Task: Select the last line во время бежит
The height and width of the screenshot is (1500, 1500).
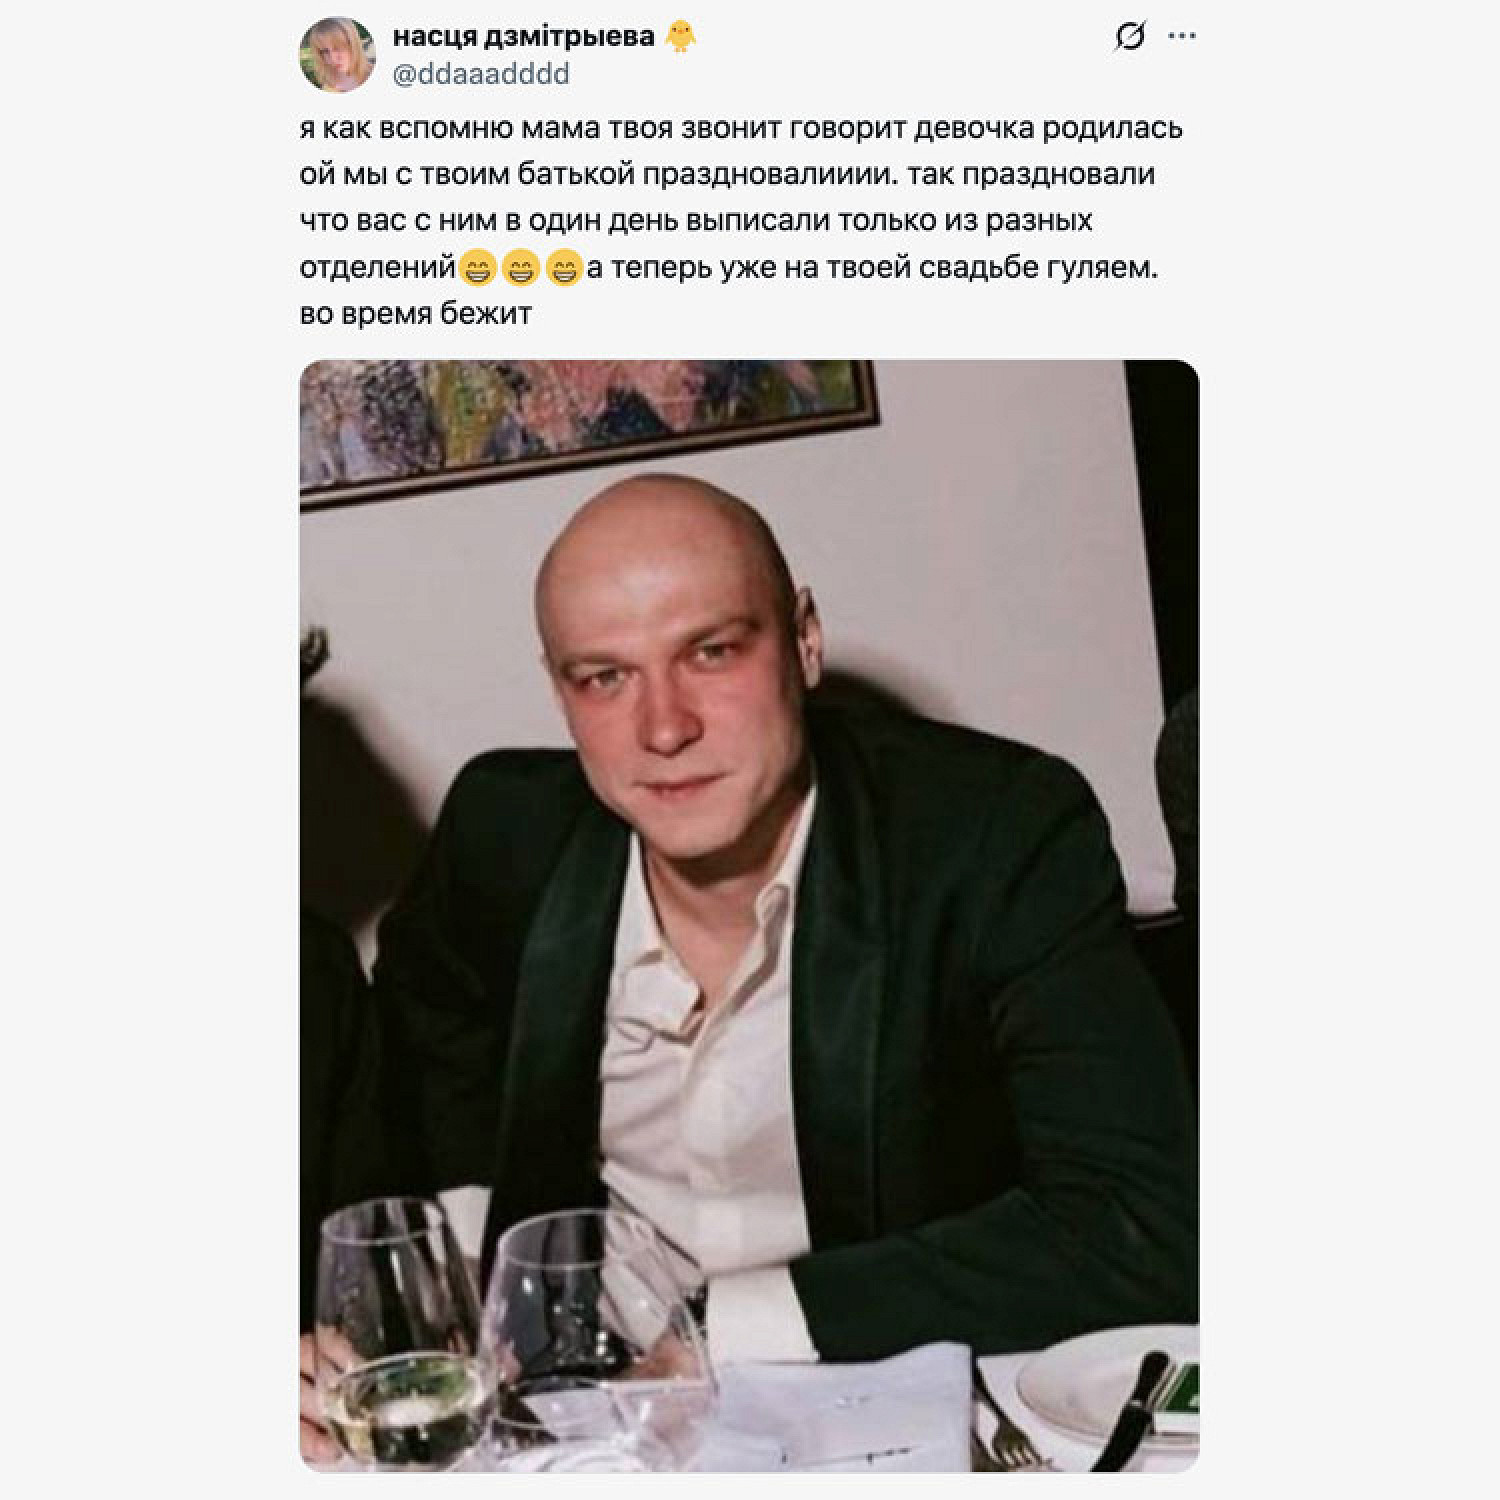Action: (415, 314)
